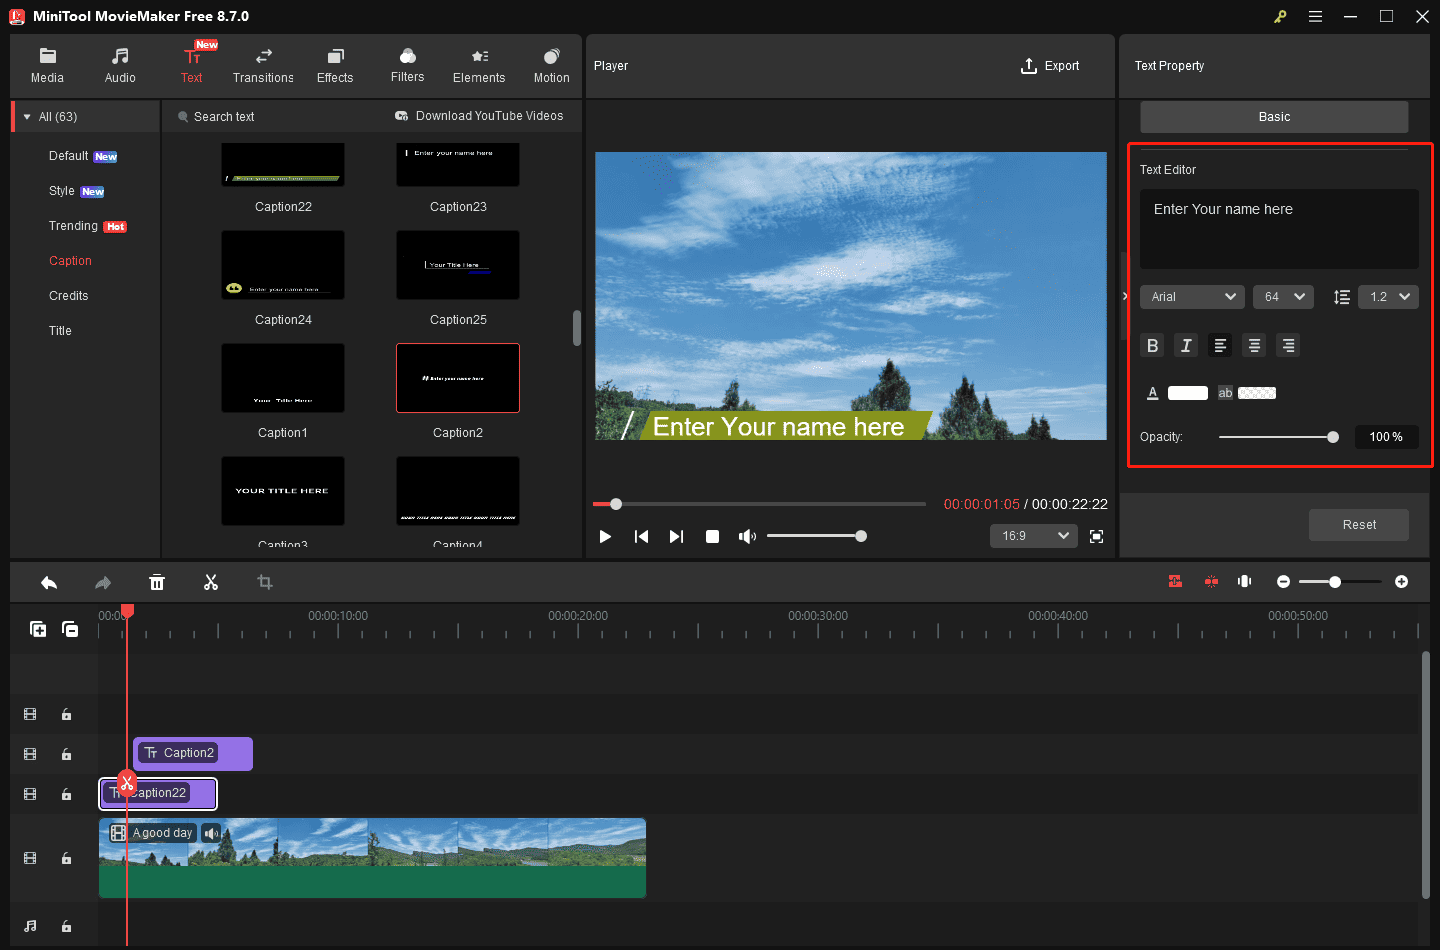Click the remove track icon
Image resolution: width=1440 pixels, height=950 pixels.
[70, 629]
